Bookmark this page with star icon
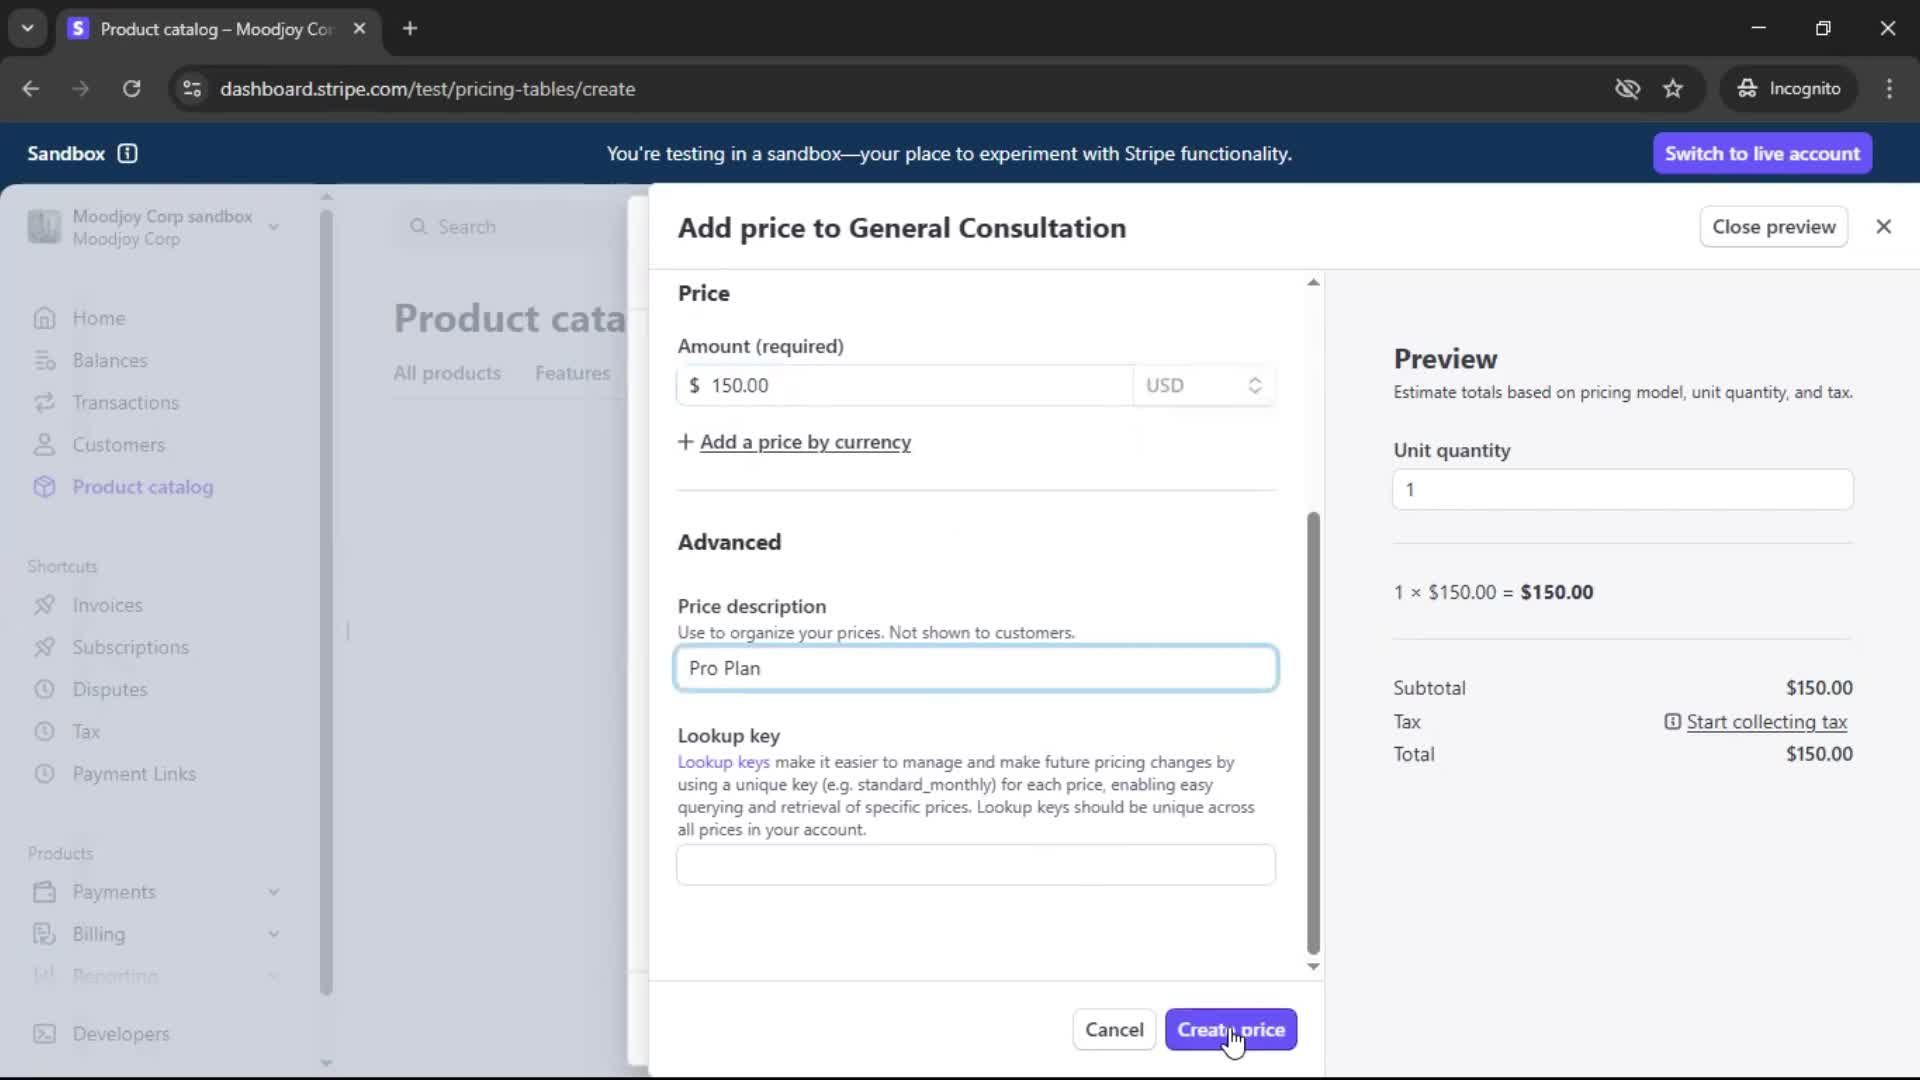This screenshot has height=1080, width=1920. [x=1673, y=89]
